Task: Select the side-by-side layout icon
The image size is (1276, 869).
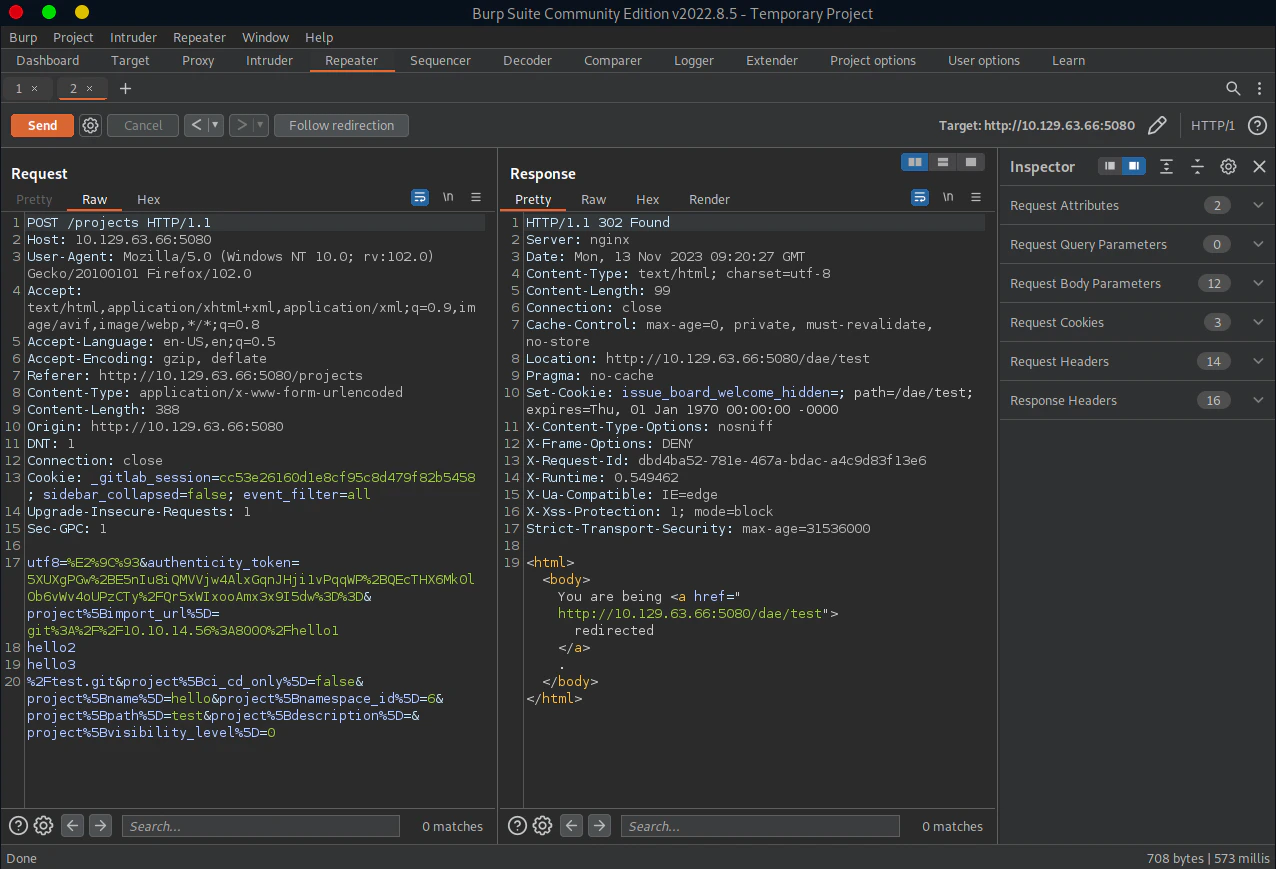Action: point(915,162)
